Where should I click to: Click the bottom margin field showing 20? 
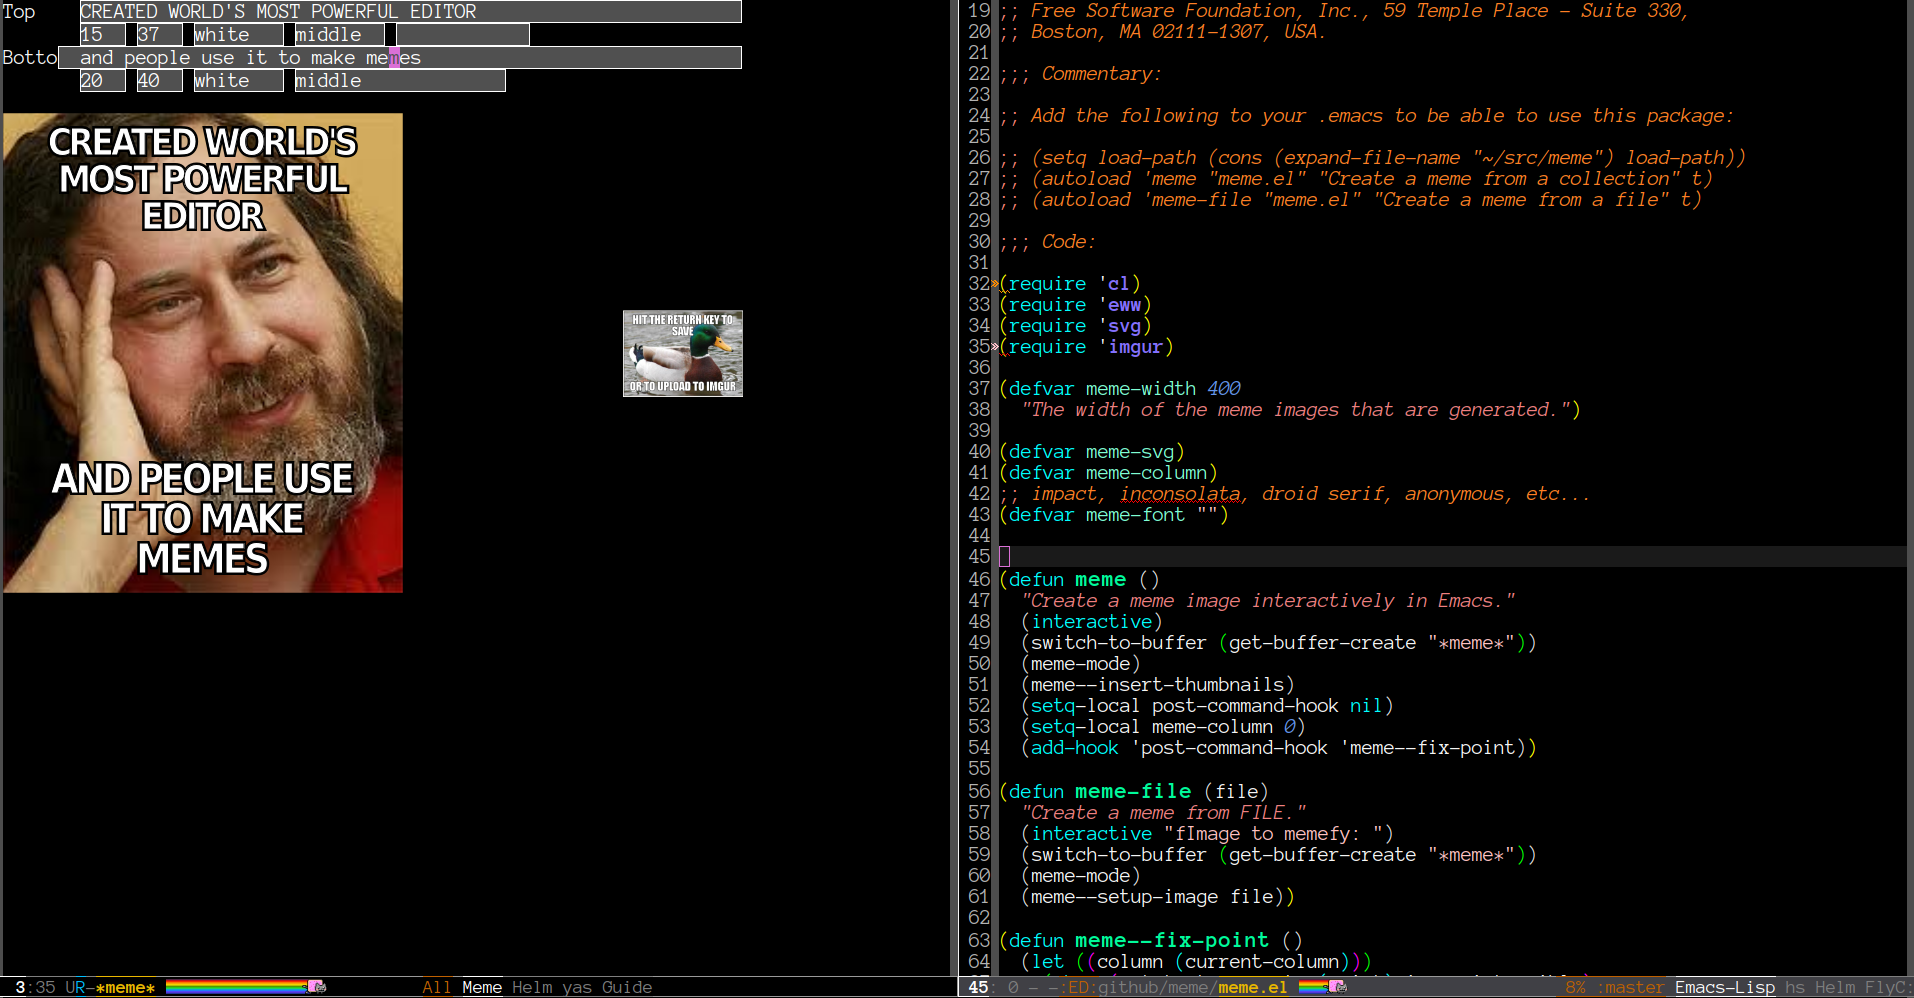[x=102, y=81]
